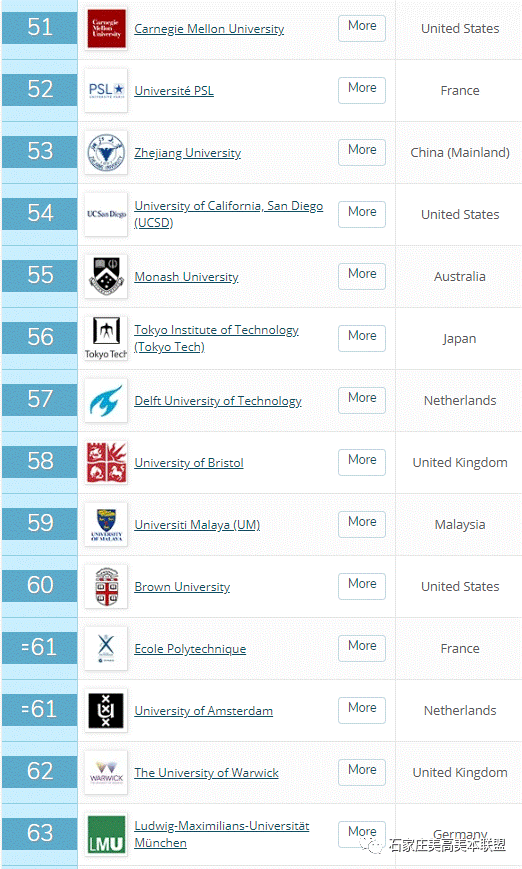The height and width of the screenshot is (869, 522).
Task: Click the UC San Diego logo
Action: tap(106, 214)
